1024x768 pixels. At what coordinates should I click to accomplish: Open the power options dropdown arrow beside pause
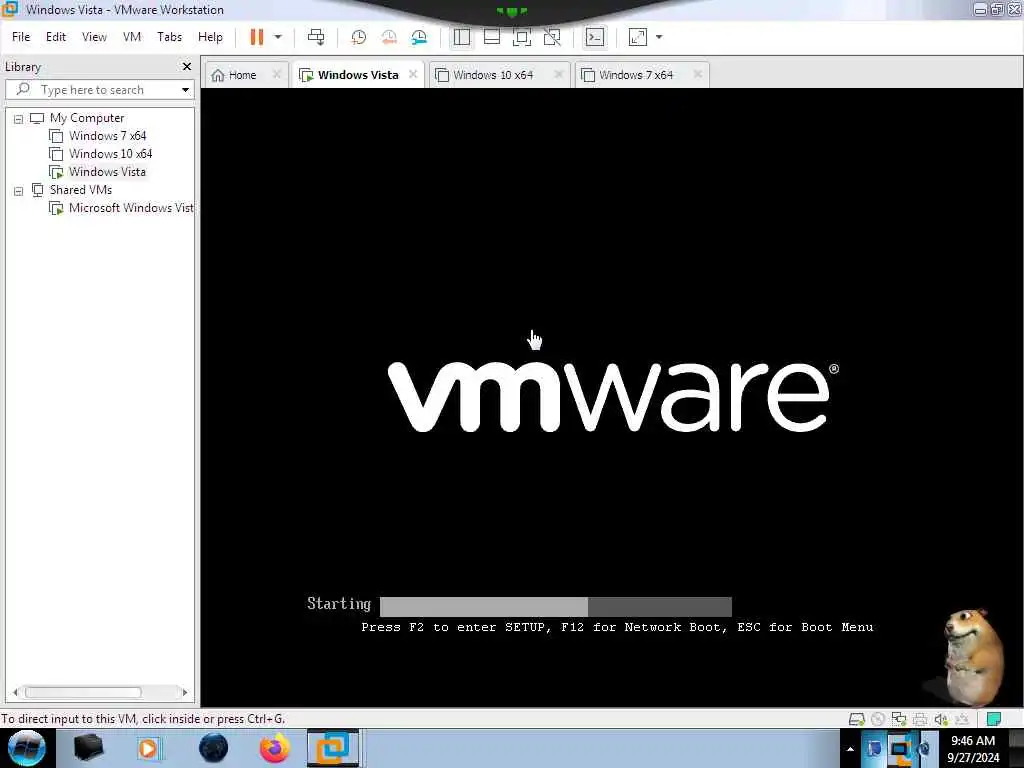point(278,37)
